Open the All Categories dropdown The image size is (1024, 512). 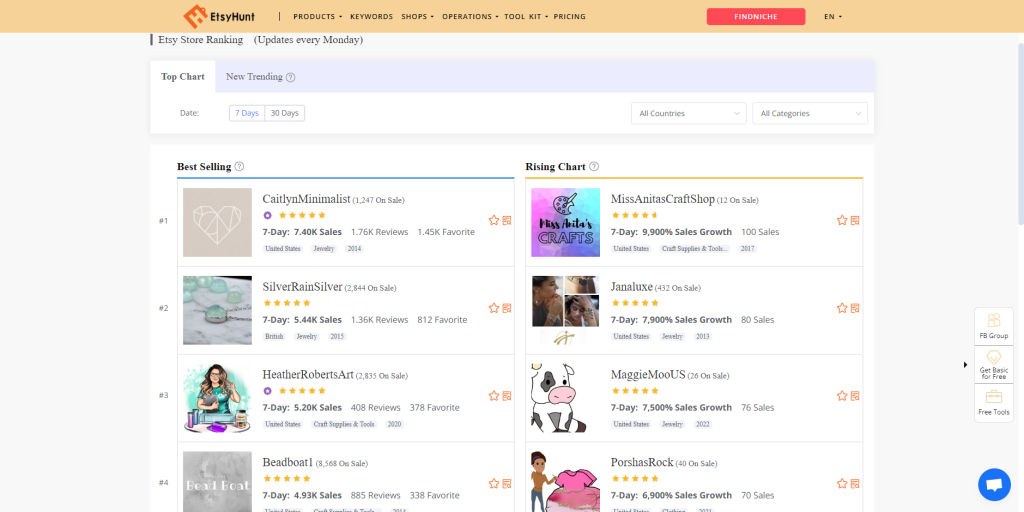pos(809,114)
